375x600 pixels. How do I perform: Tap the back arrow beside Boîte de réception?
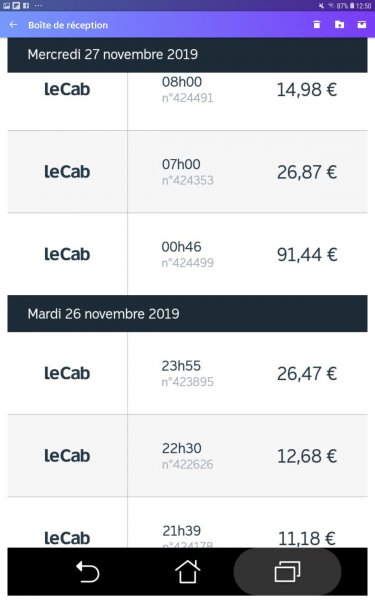click(x=13, y=25)
